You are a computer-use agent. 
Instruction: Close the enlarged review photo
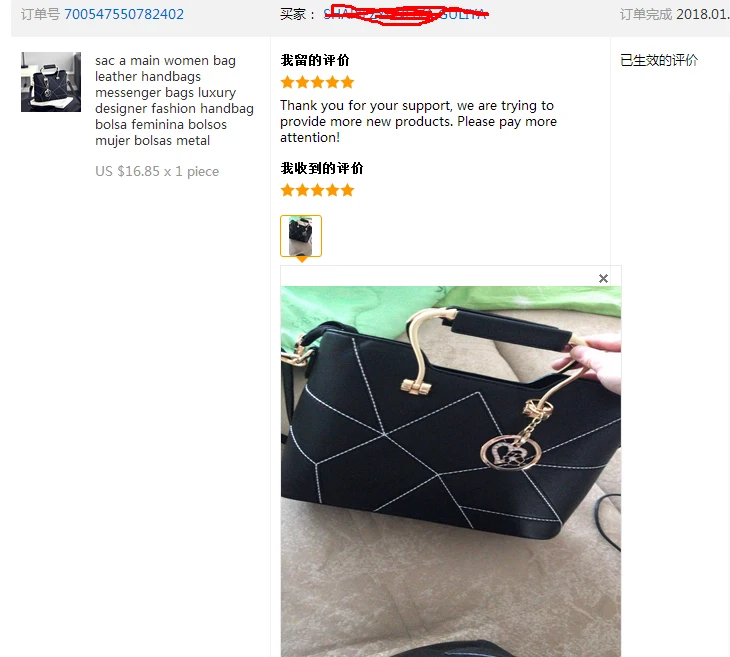[603, 278]
